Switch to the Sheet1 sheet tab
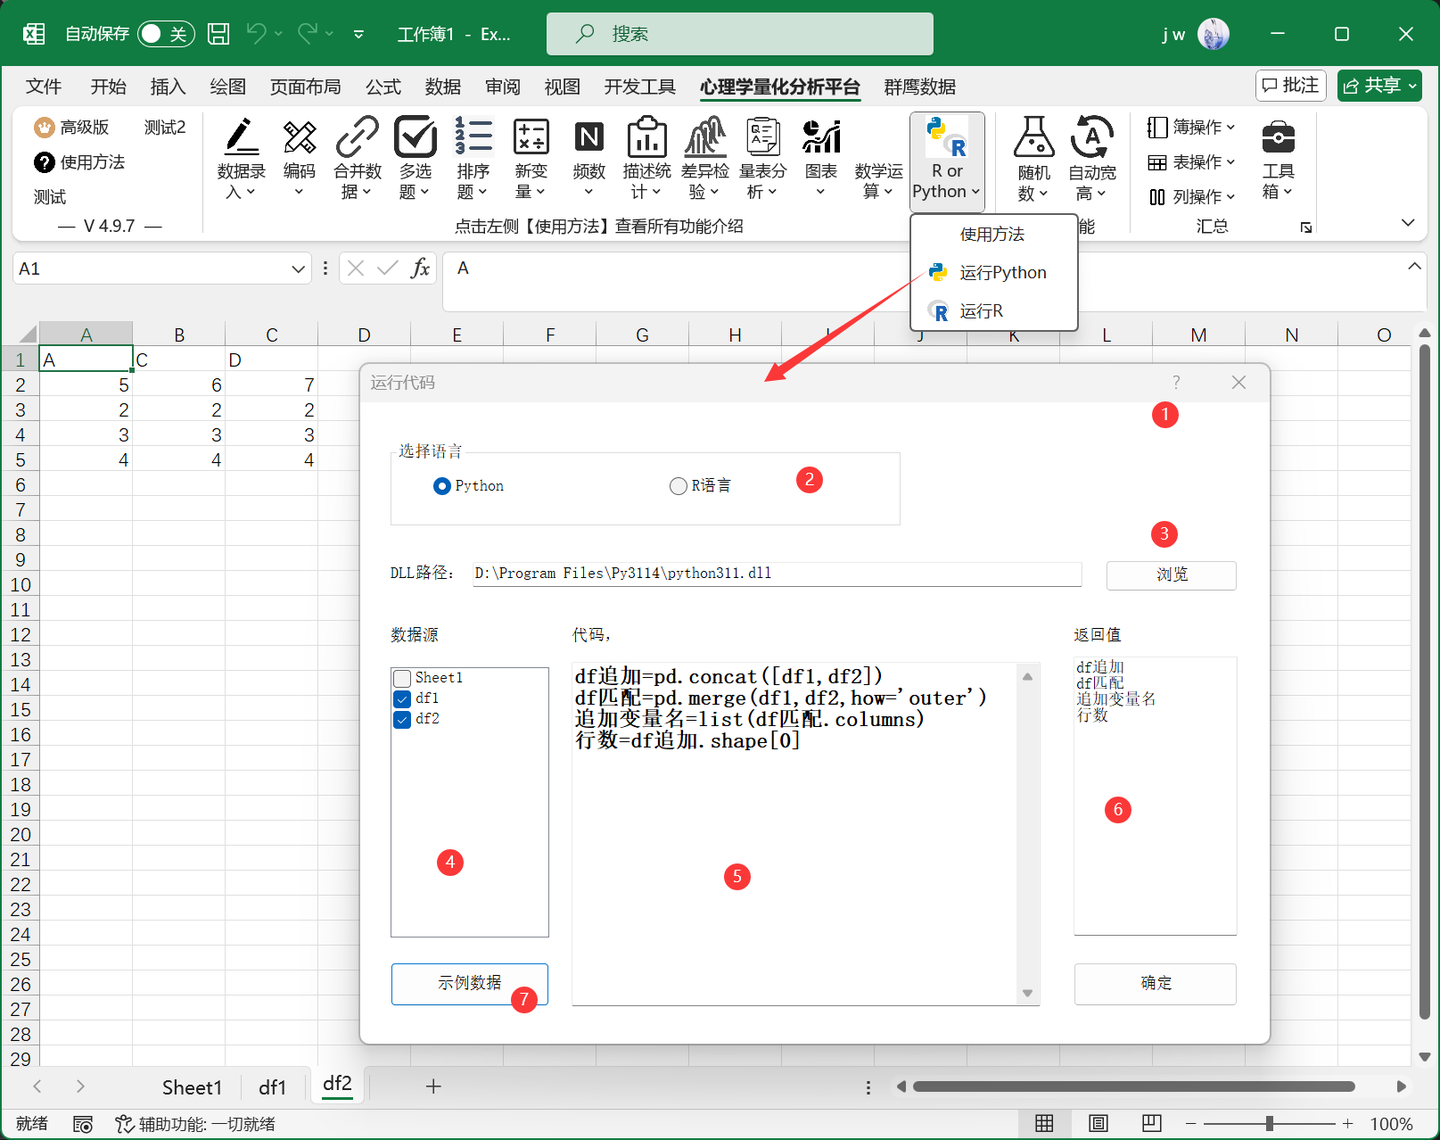 click(x=192, y=1087)
